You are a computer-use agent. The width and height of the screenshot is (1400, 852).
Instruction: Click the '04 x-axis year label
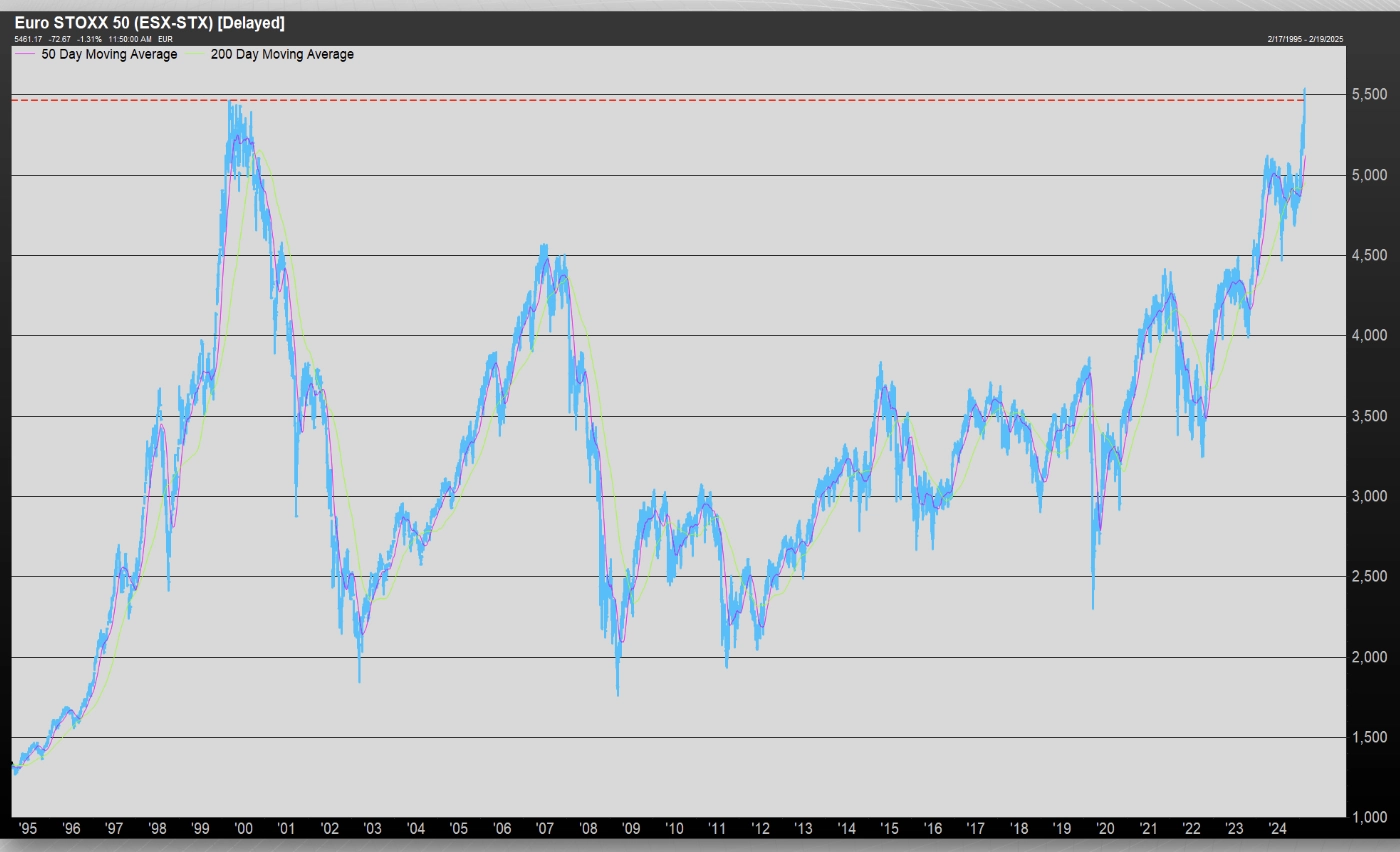tap(415, 828)
